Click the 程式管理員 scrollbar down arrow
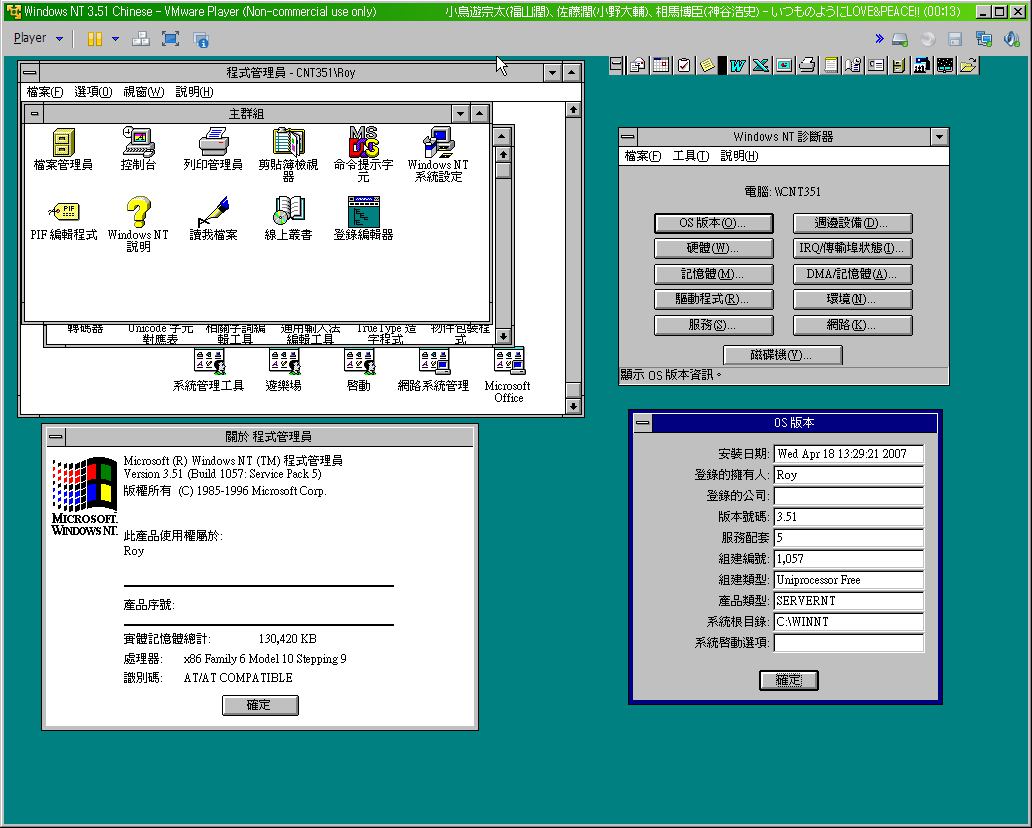Viewport: 1032px width, 828px height. point(573,406)
